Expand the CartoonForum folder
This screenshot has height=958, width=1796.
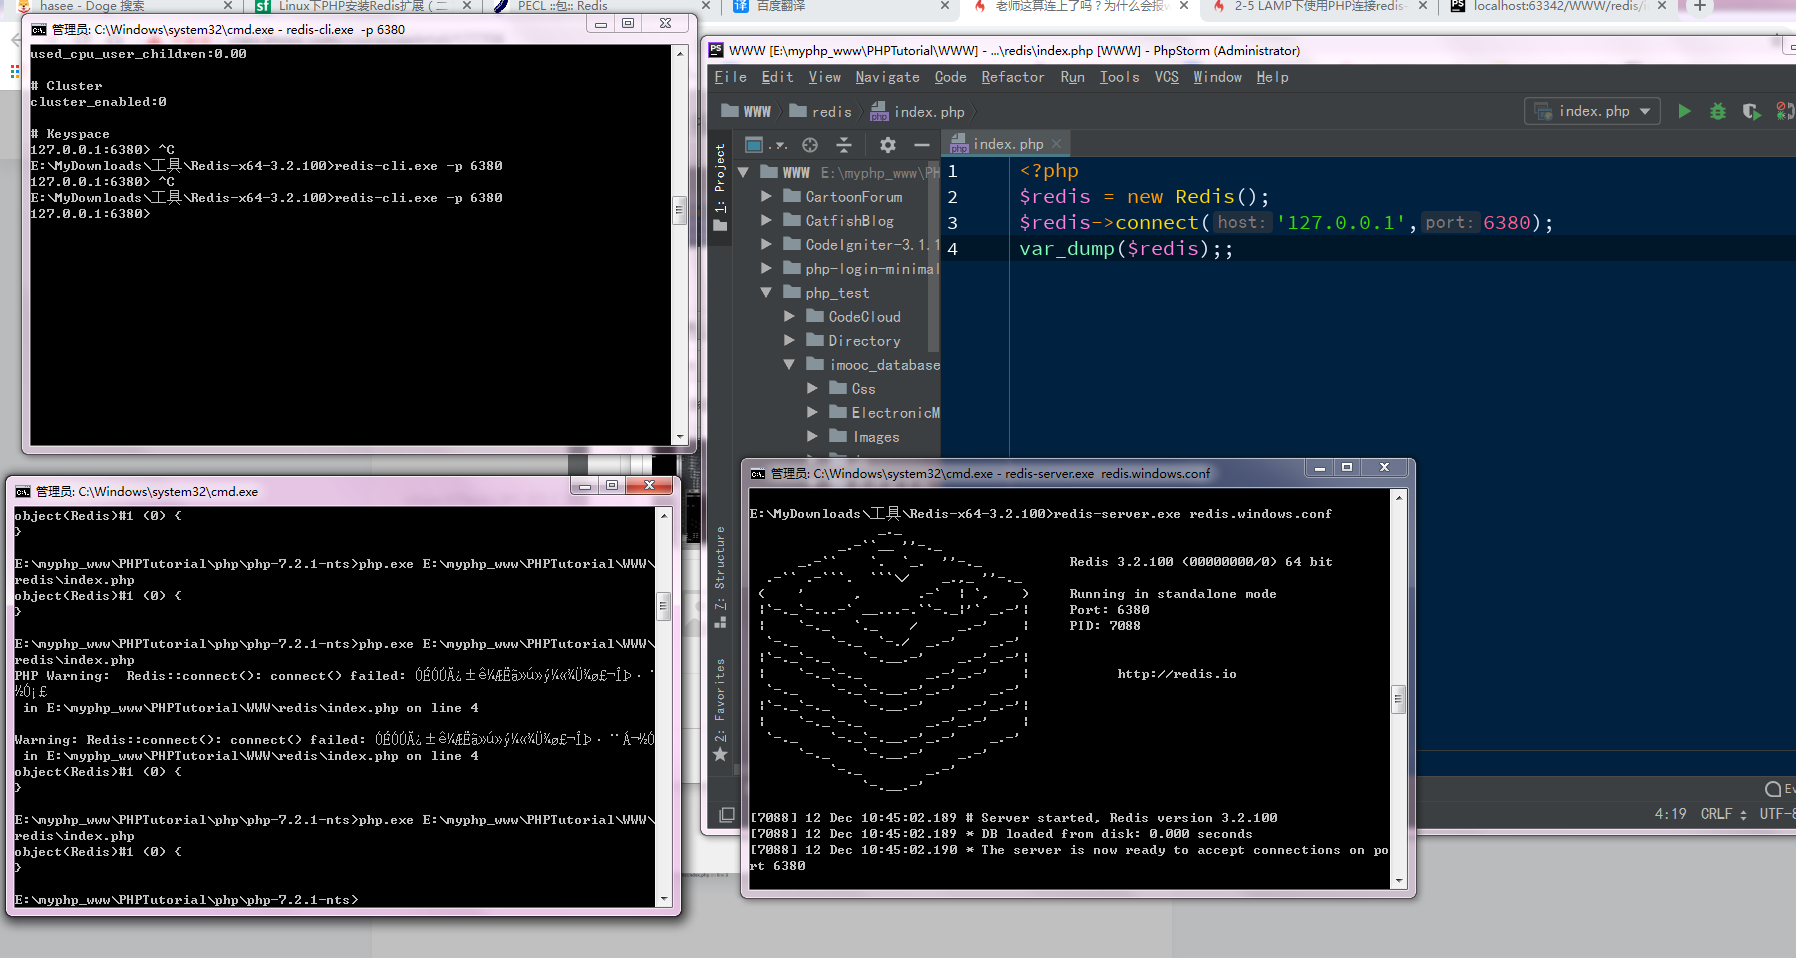pos(766,196)
